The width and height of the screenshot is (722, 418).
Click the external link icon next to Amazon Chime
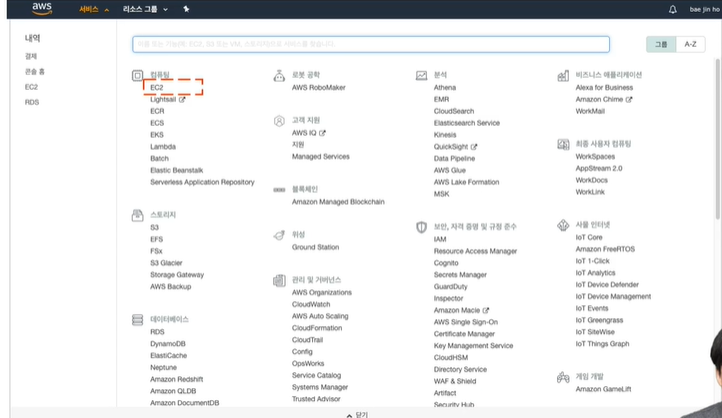(x=629, y=99)
